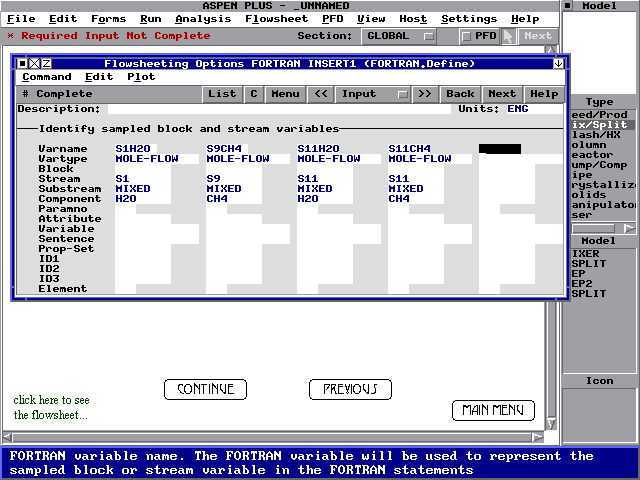This screenshot has width=640, height=480.
Task: Select MIXER model in Model list
Action: (602, 253)
